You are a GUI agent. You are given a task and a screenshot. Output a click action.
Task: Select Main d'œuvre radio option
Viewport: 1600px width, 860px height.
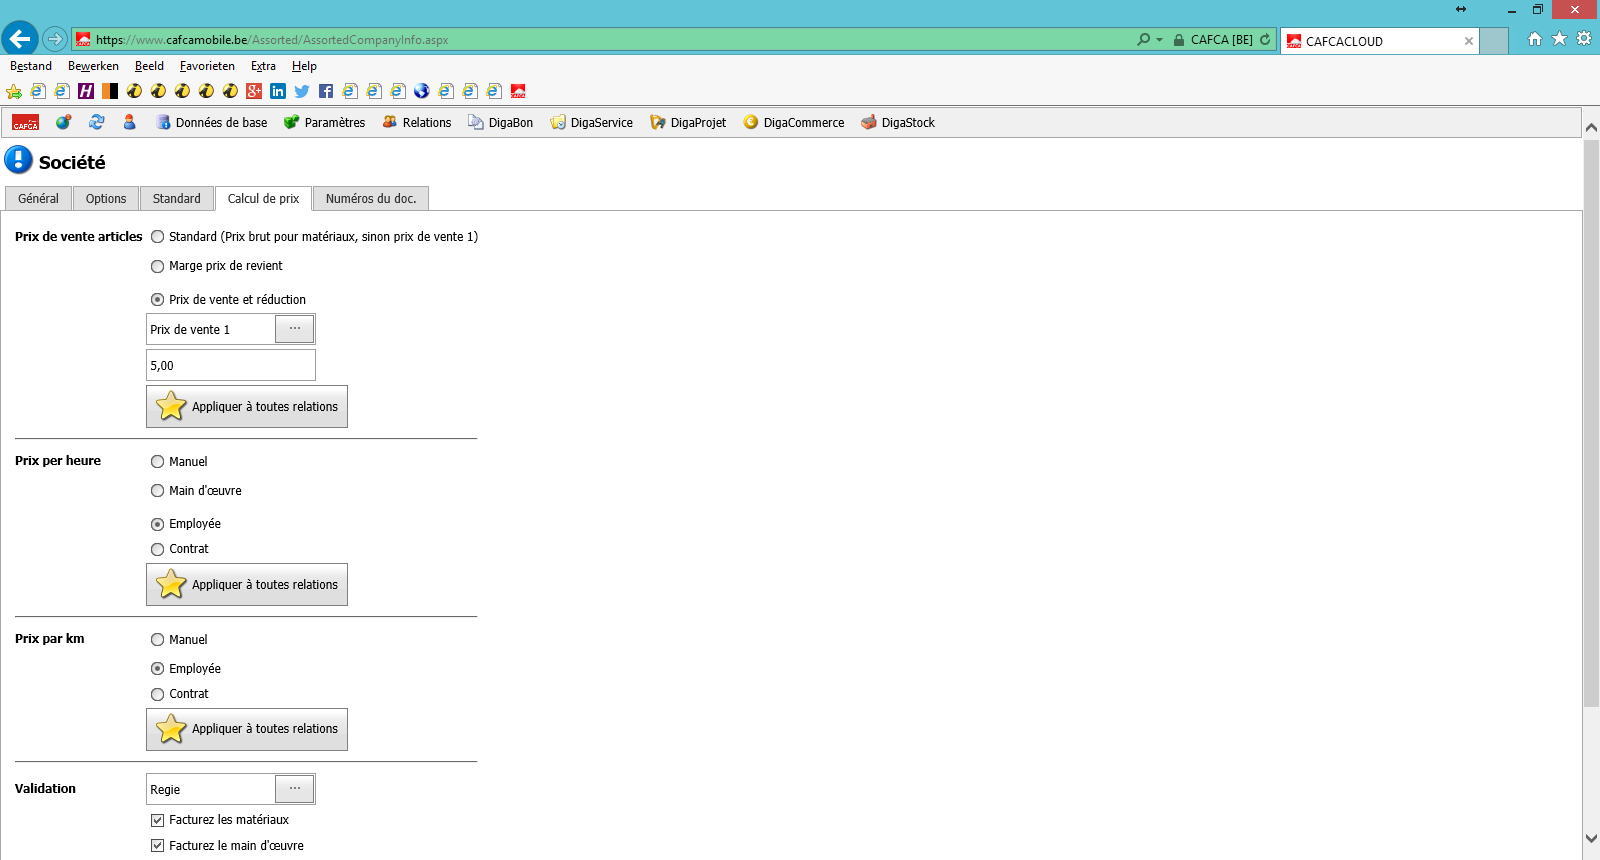[x=157, y=491]
